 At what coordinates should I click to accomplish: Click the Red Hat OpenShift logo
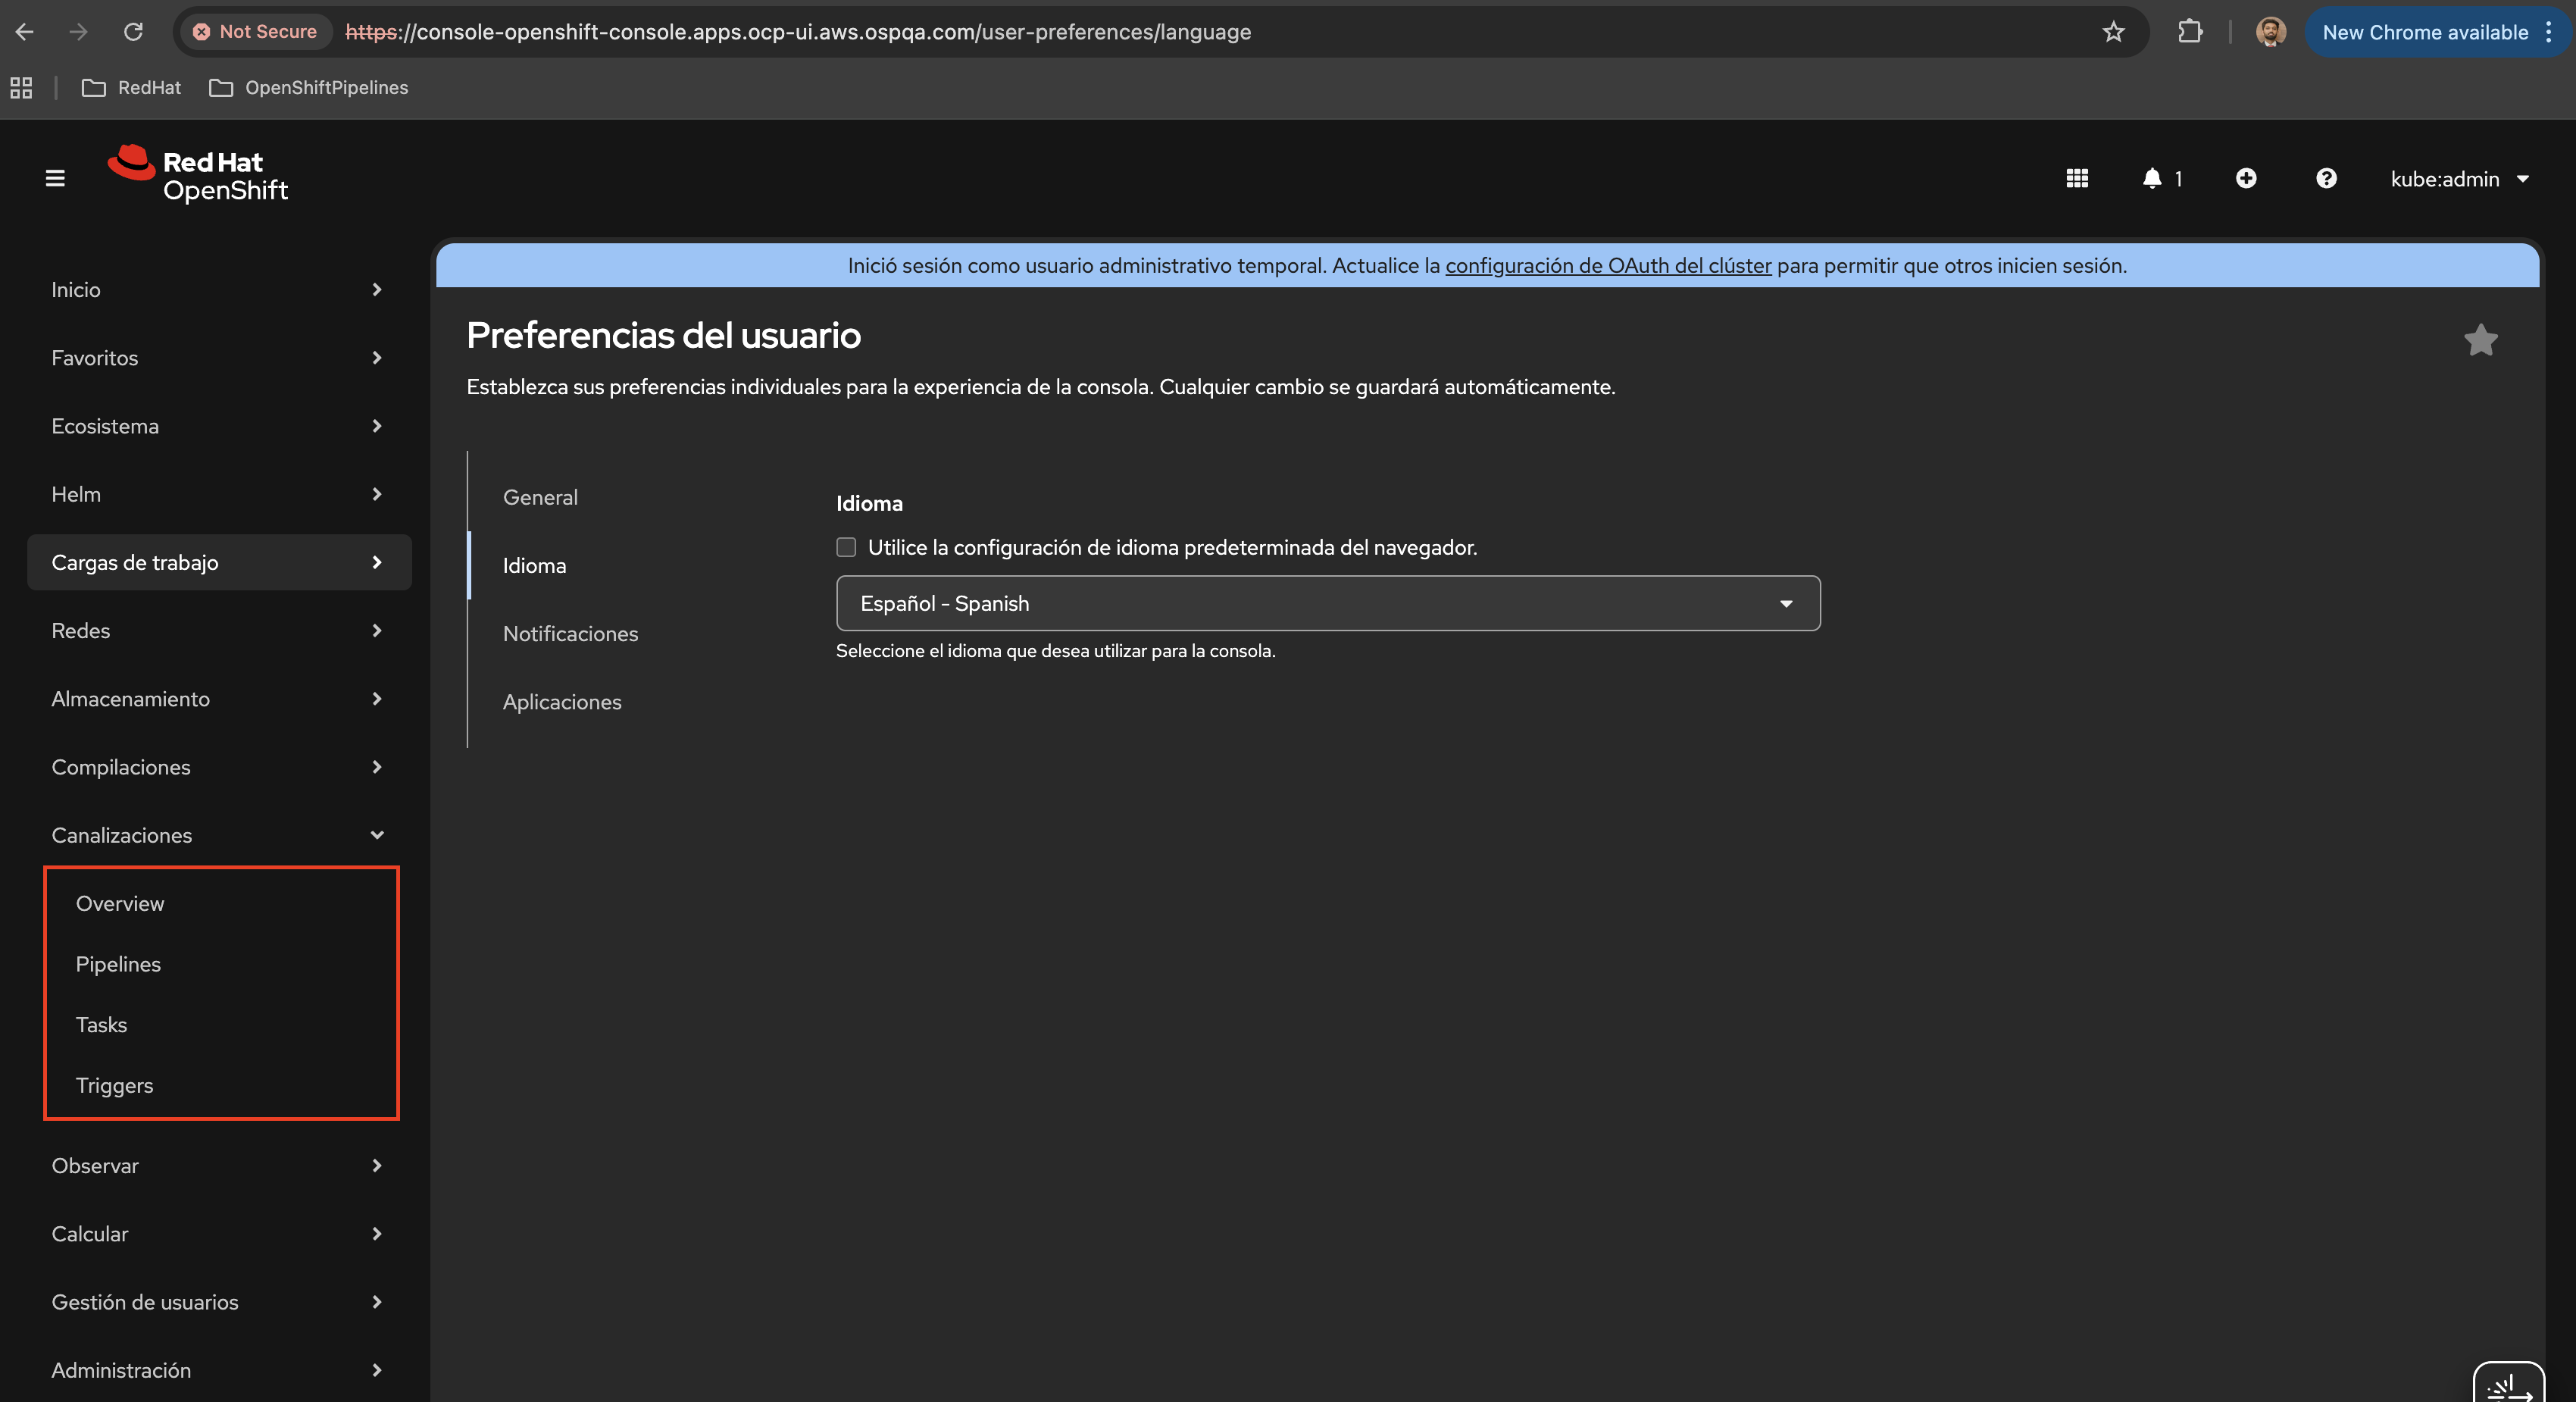pyautogui.click(x=199, y=175)
